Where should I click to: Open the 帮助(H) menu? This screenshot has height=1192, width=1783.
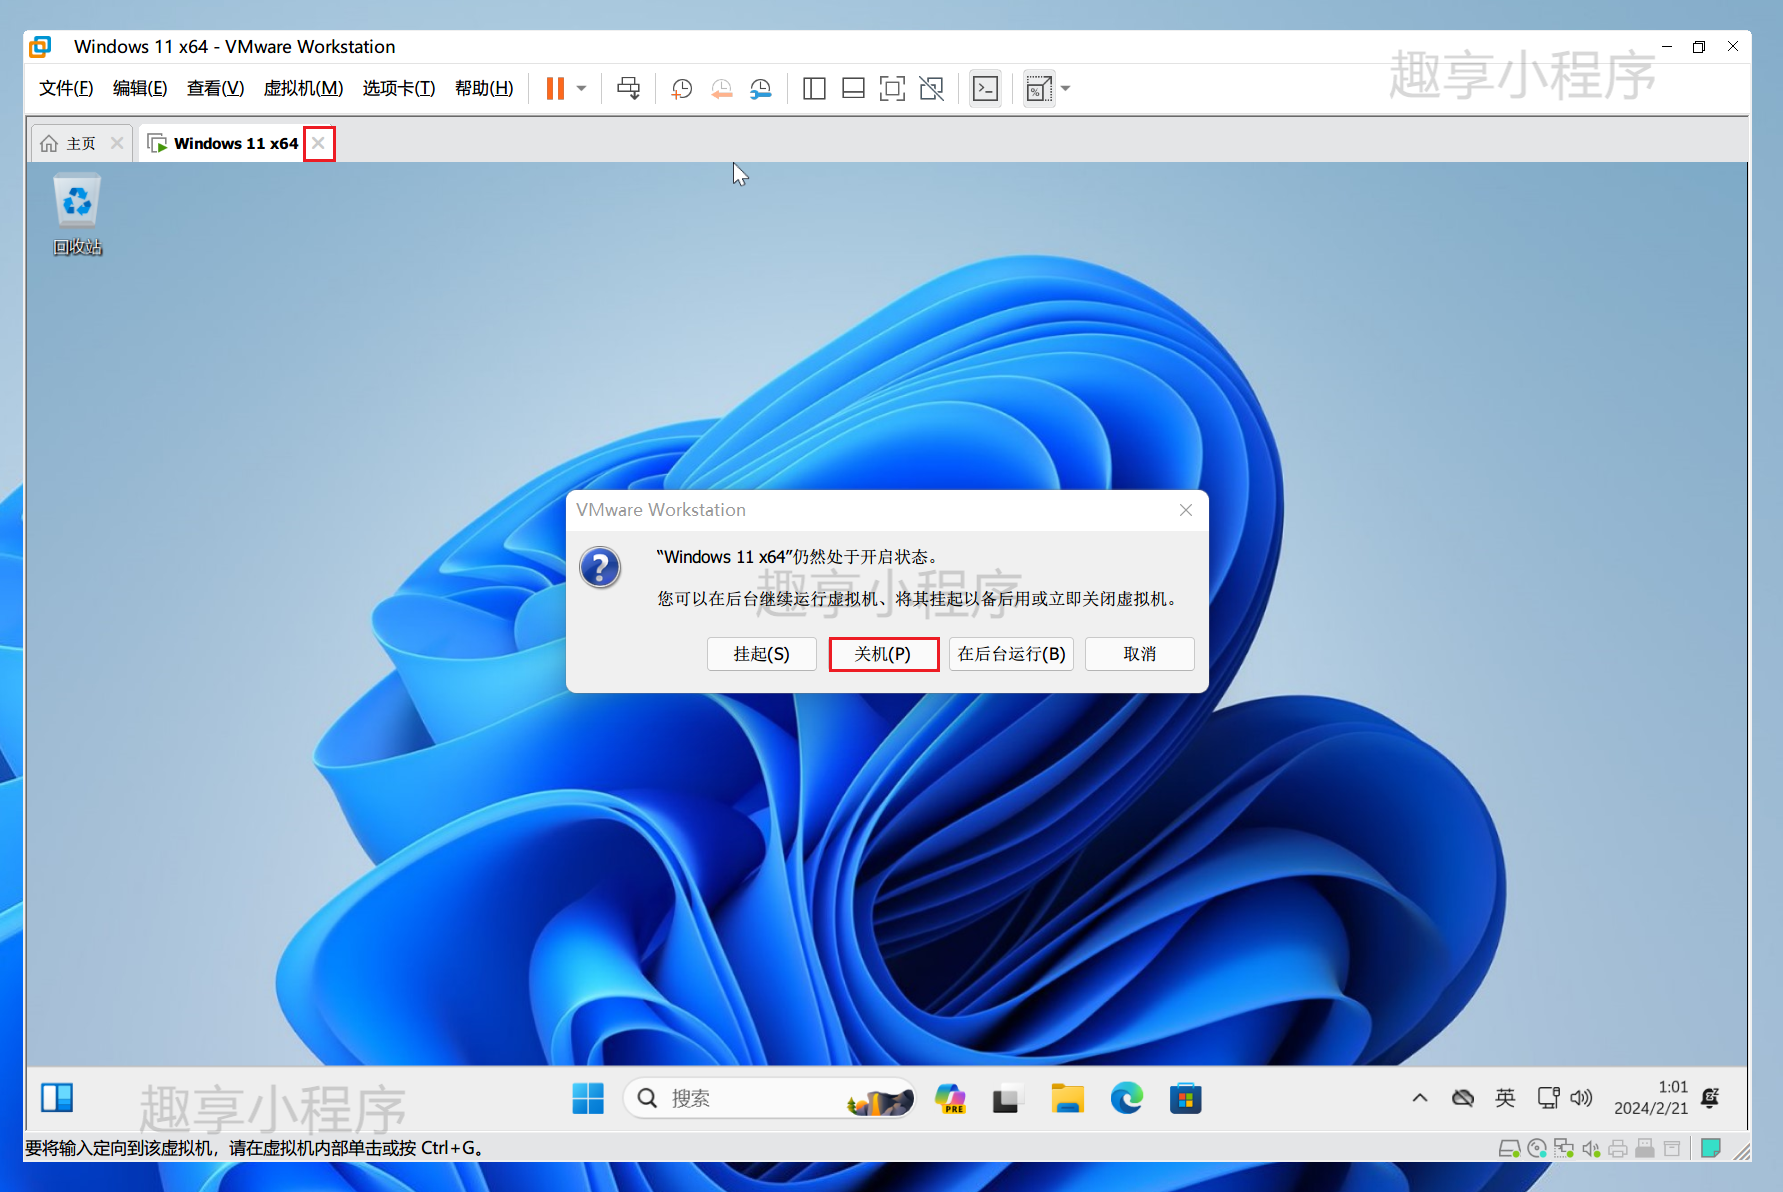pyautogui.click(x=484, y=88)
